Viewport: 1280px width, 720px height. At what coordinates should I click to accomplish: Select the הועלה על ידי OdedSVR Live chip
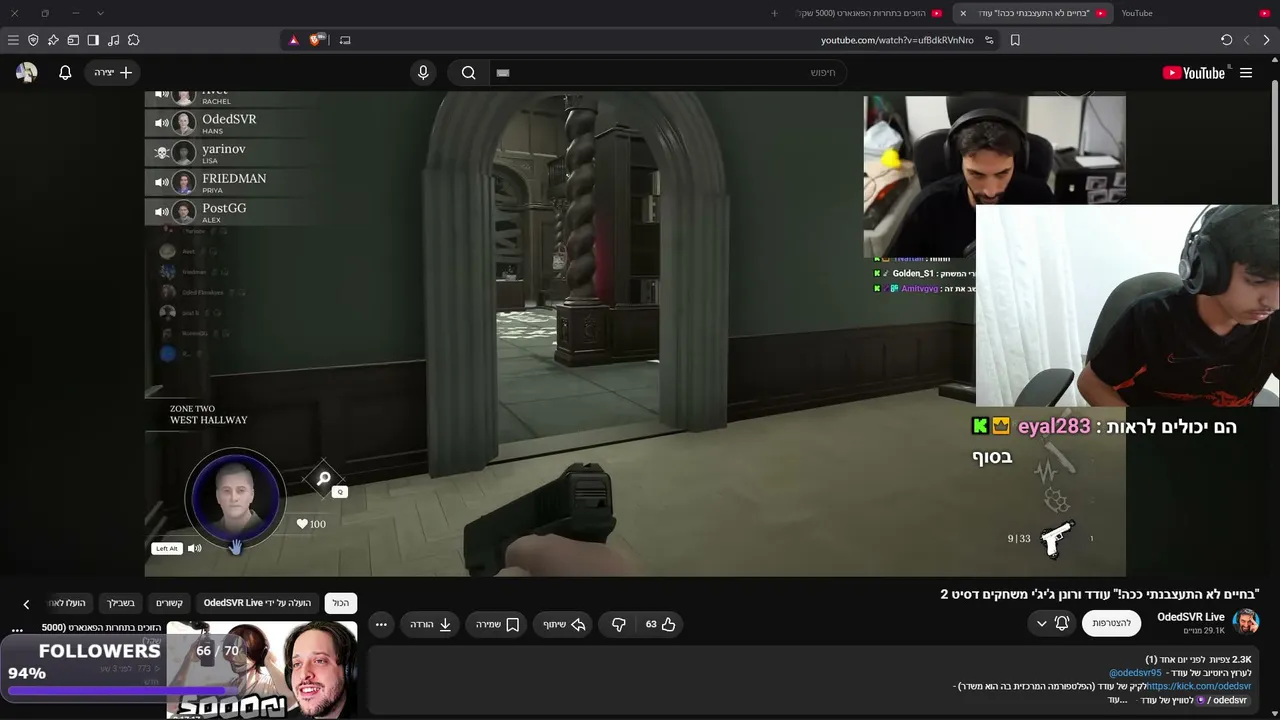(257, 603)
